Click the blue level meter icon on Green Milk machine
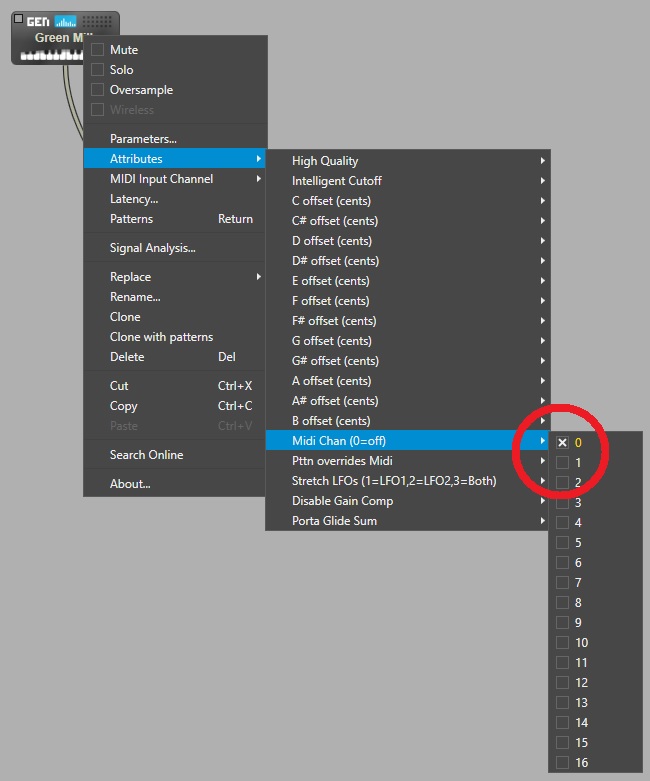 click(x=65, y=21)
